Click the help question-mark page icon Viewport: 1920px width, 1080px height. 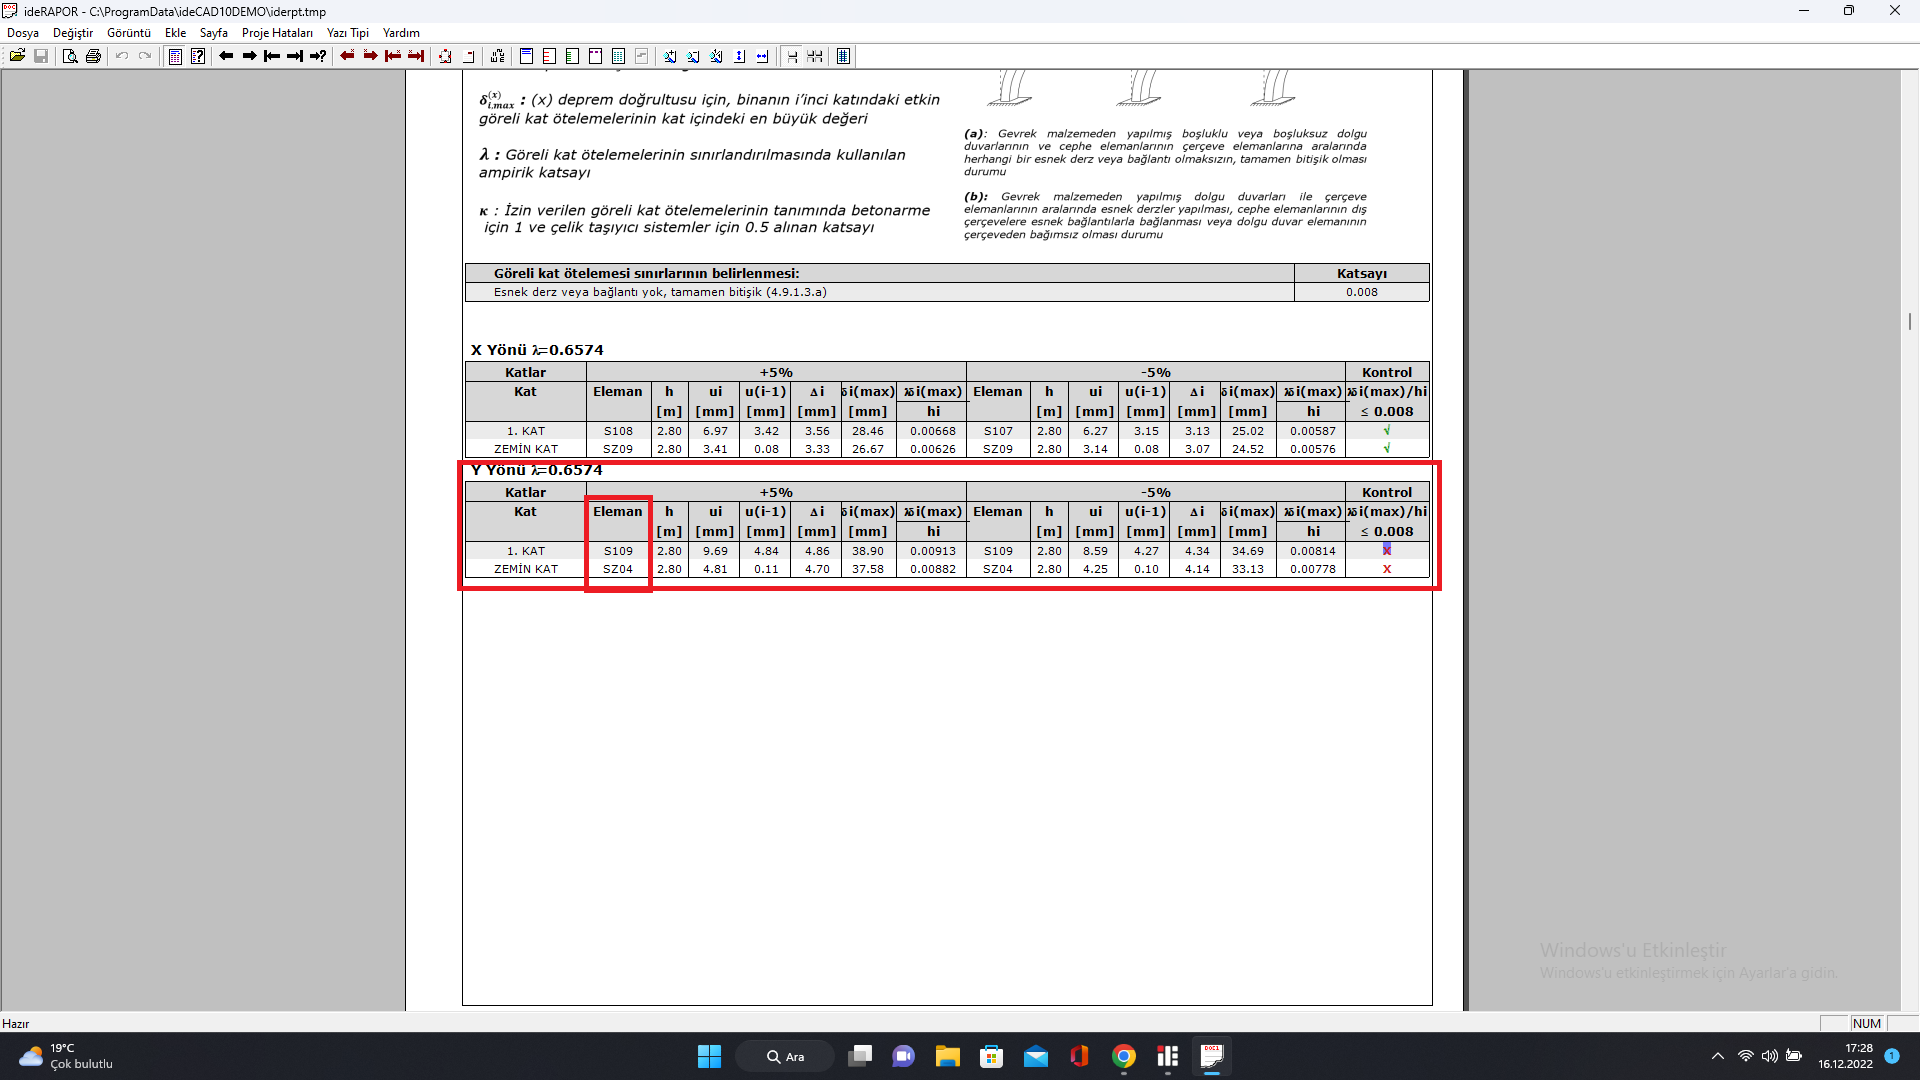[198, 56]
